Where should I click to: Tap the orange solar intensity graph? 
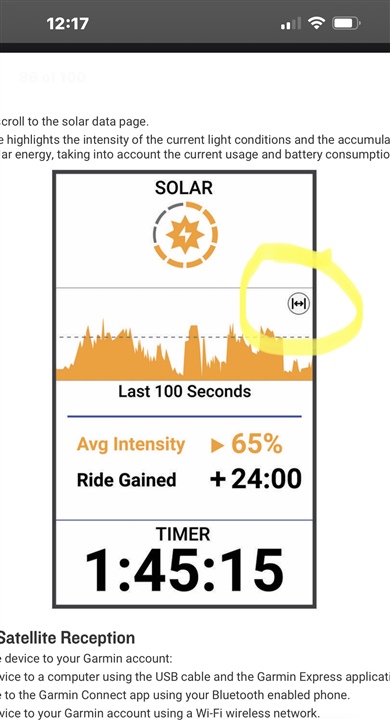click(x=184, y=352)
